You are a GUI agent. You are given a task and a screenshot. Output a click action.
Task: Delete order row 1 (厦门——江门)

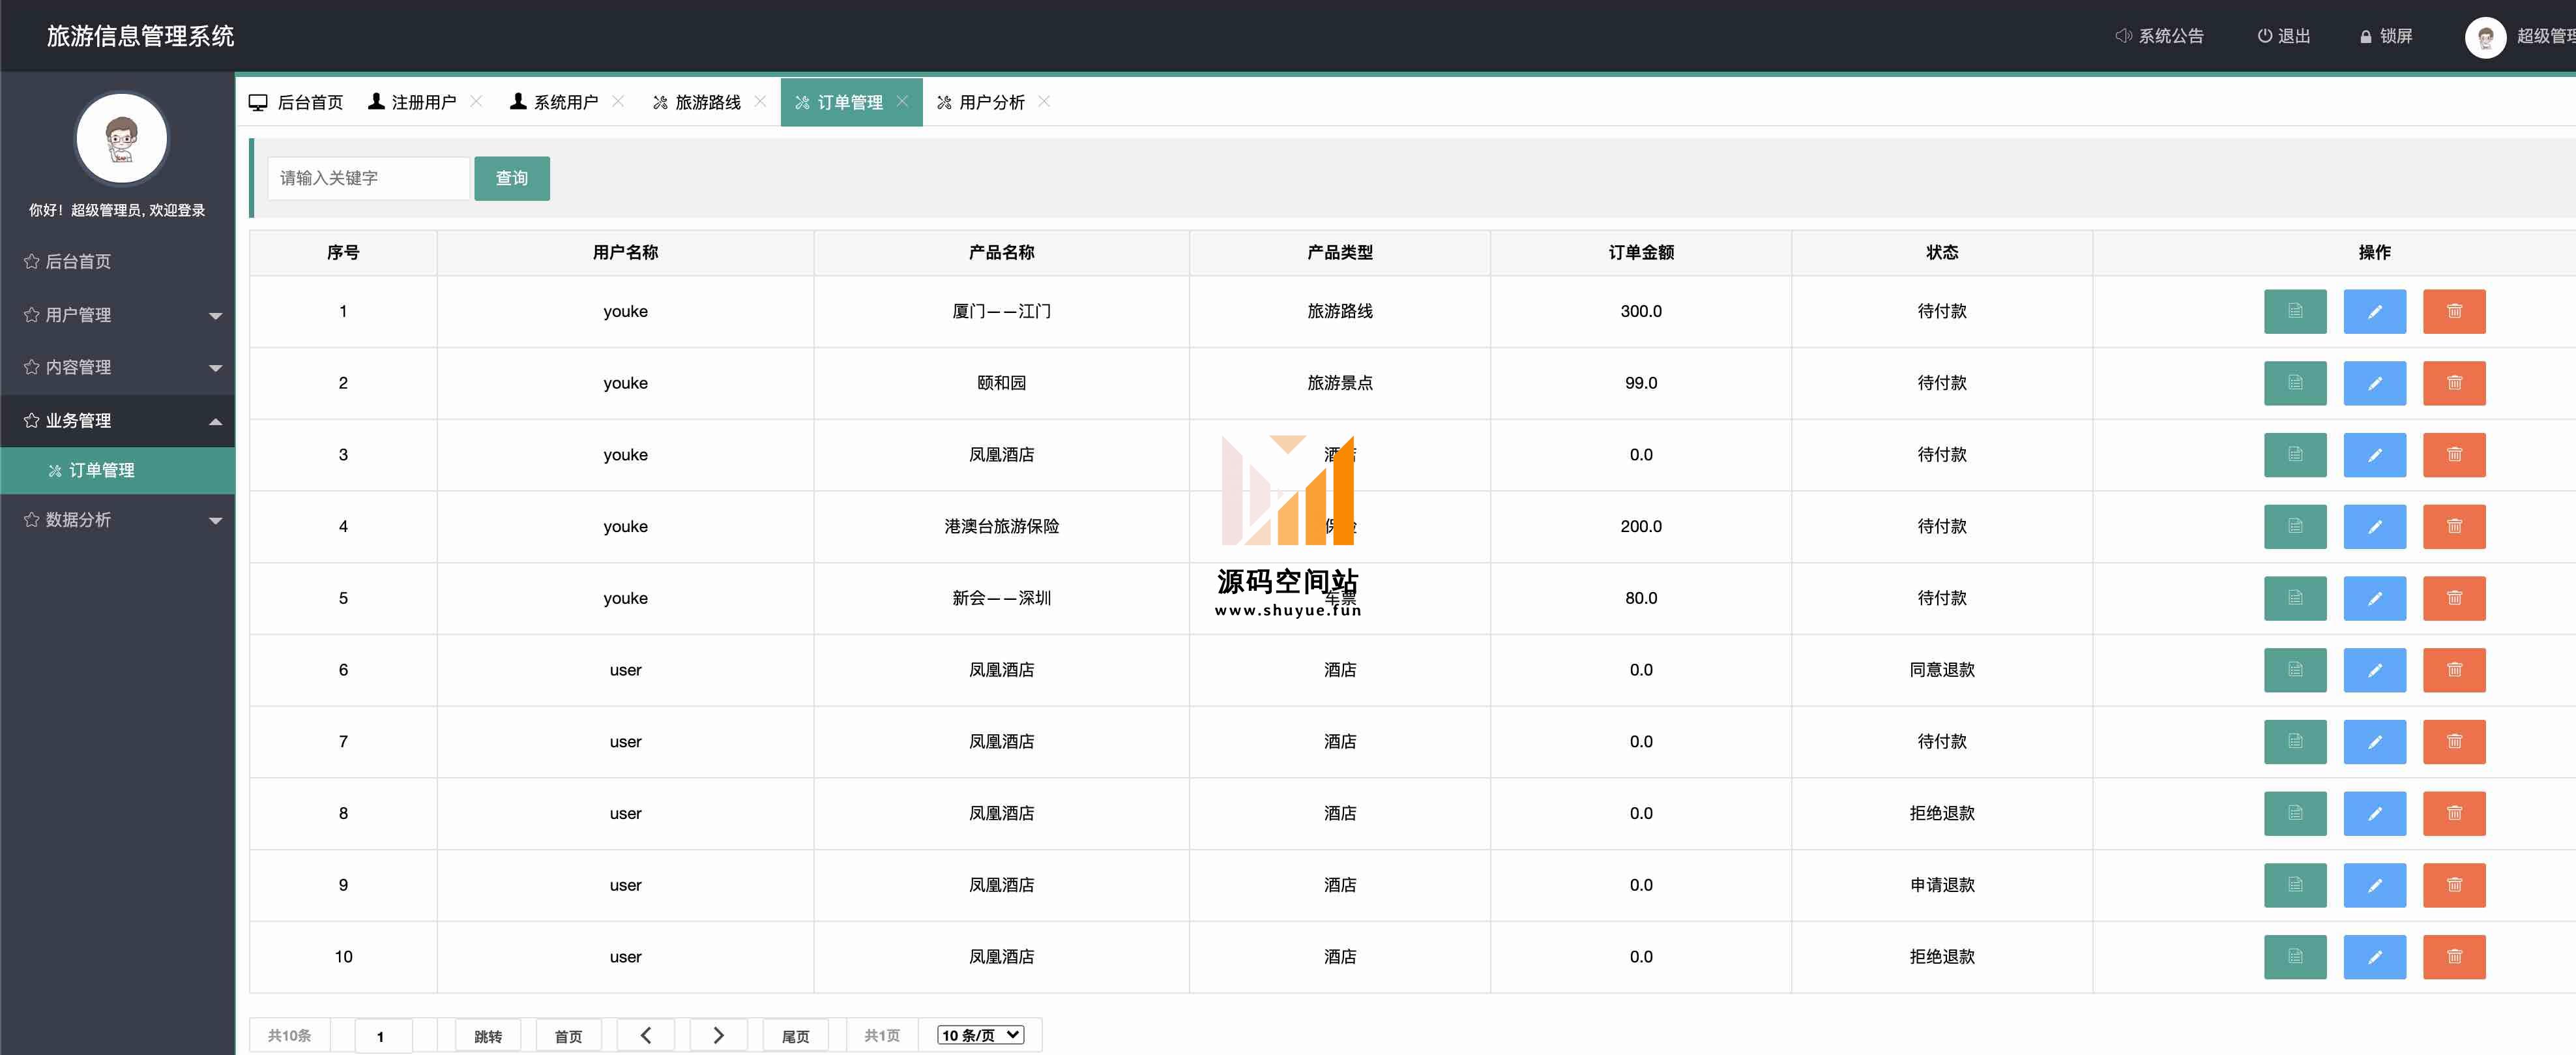[2454, 311]
